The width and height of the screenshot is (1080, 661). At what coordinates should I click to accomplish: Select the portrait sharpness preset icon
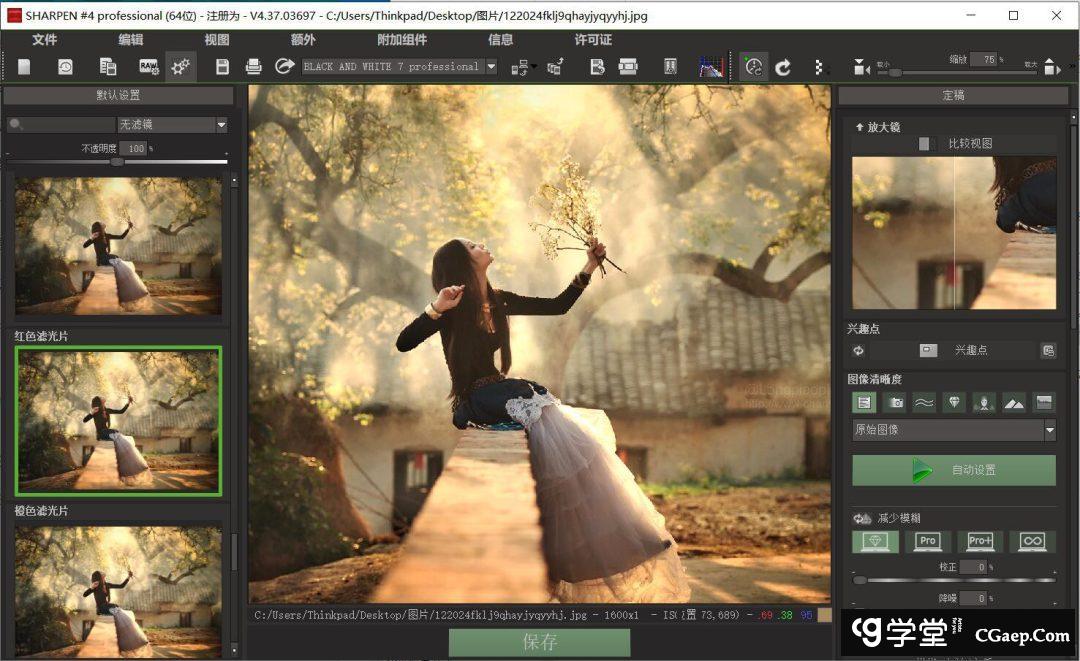coord(985,402)
